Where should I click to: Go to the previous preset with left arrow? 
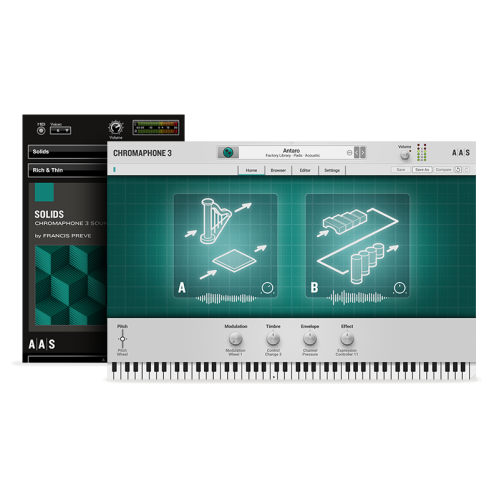pyautogui.click(x=356, y=153)
